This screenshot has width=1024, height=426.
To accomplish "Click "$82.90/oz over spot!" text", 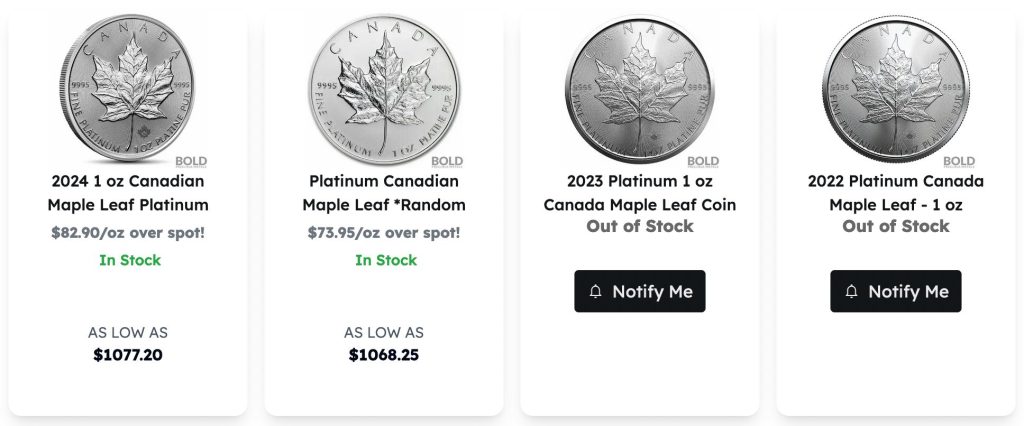I will tap(128, 233).
